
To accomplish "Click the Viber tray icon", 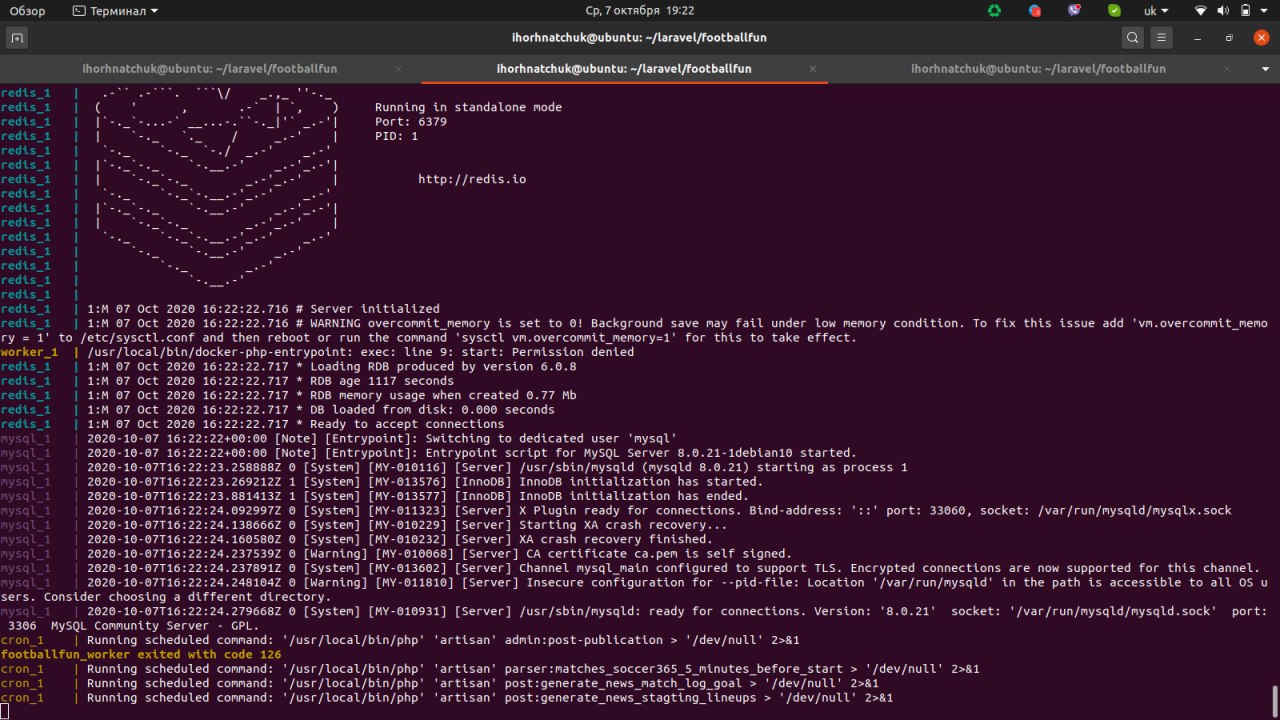I will click(x=1074, y=11).
